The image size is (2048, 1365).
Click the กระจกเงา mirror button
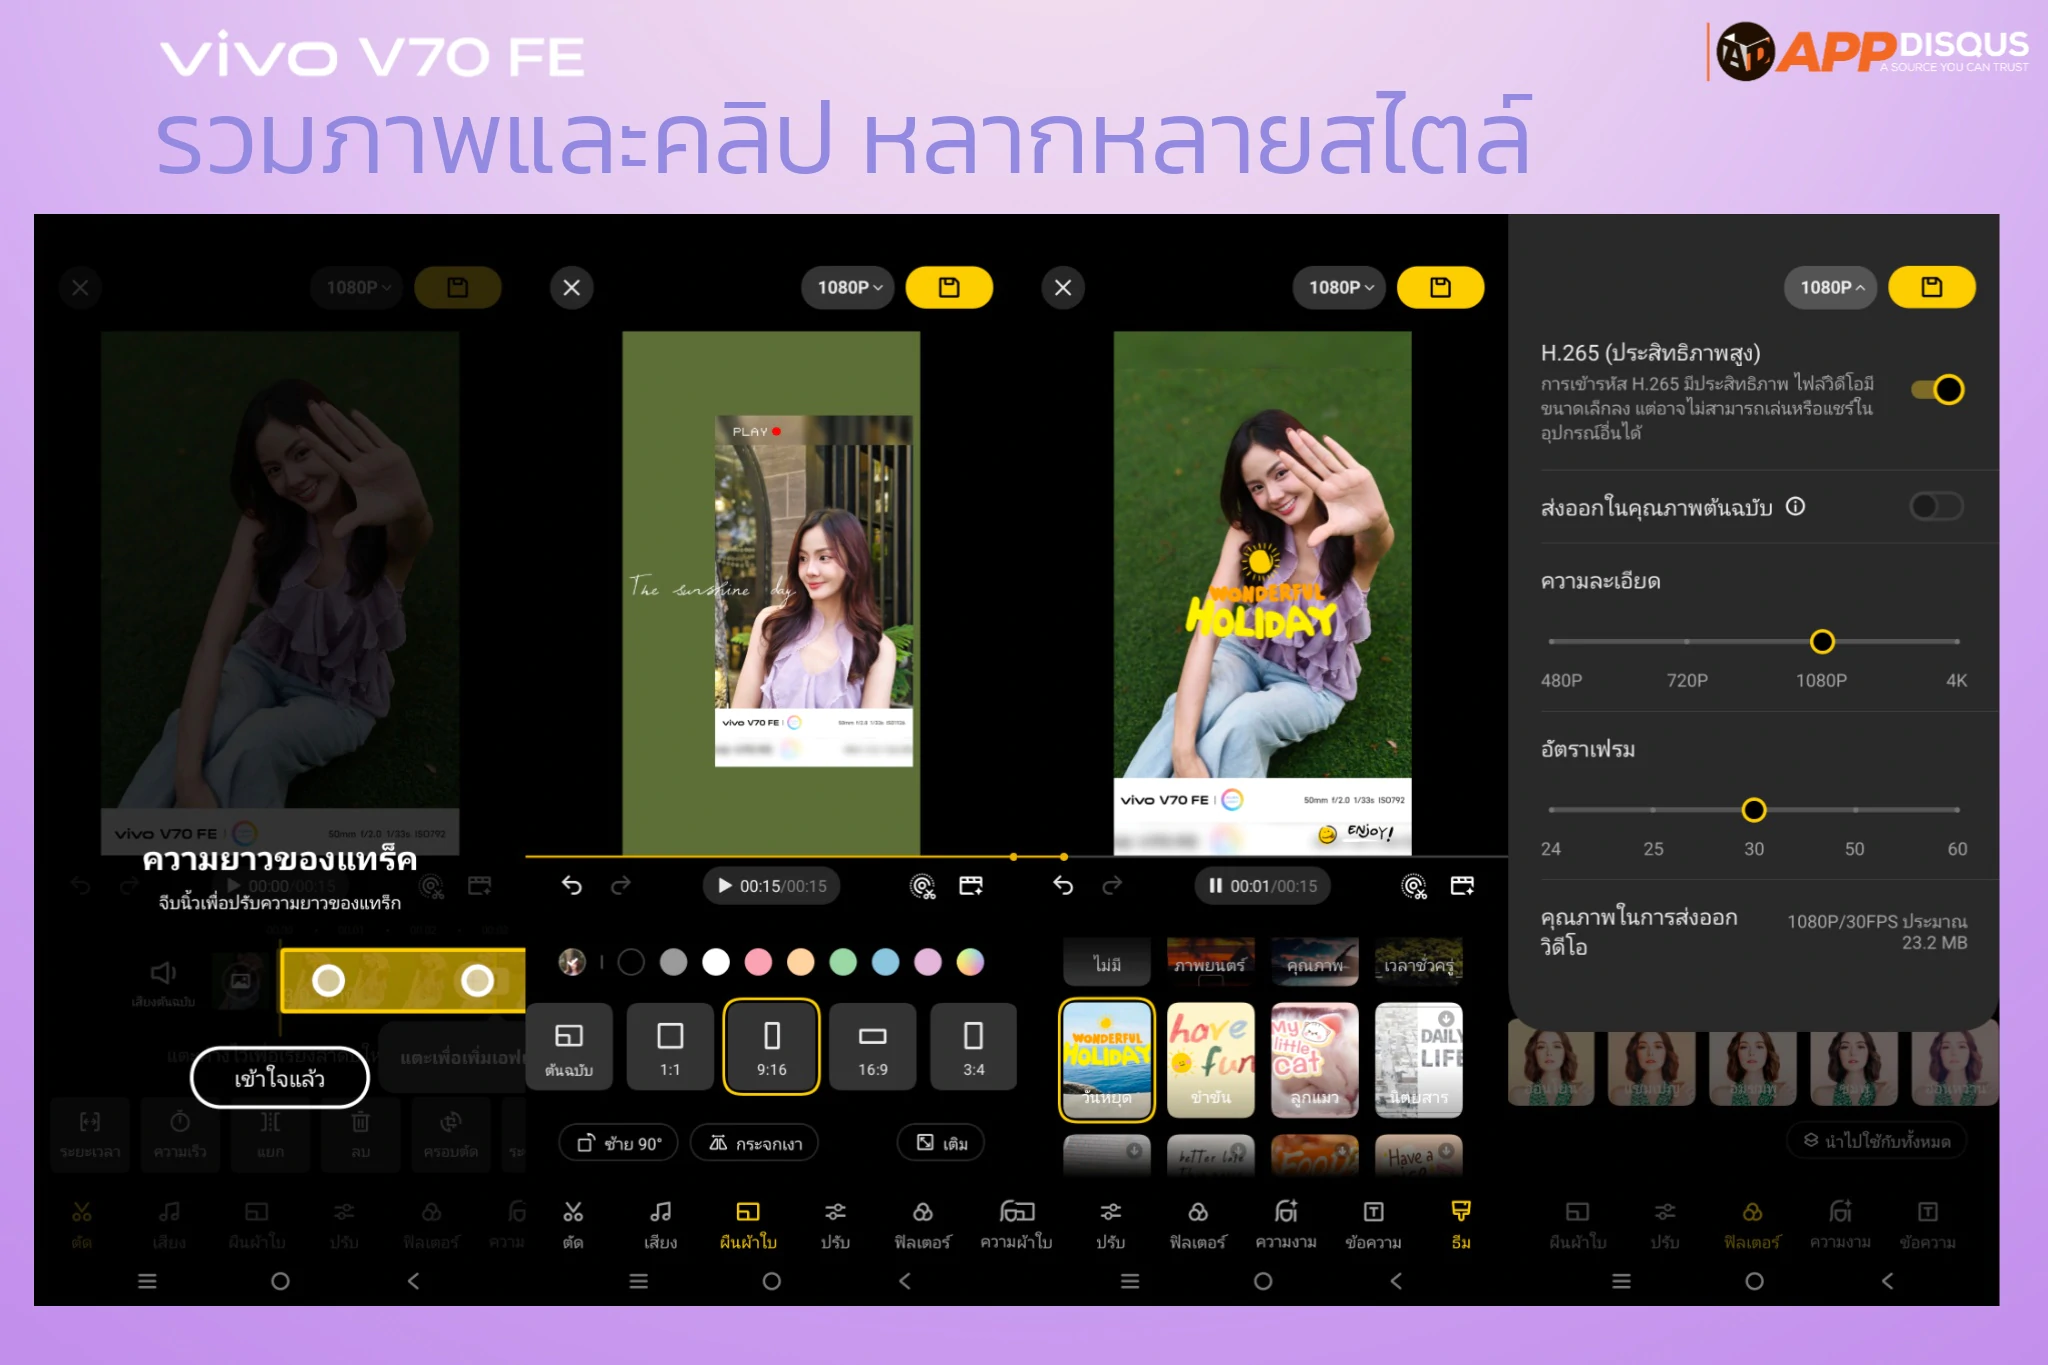click(755, 1143)
